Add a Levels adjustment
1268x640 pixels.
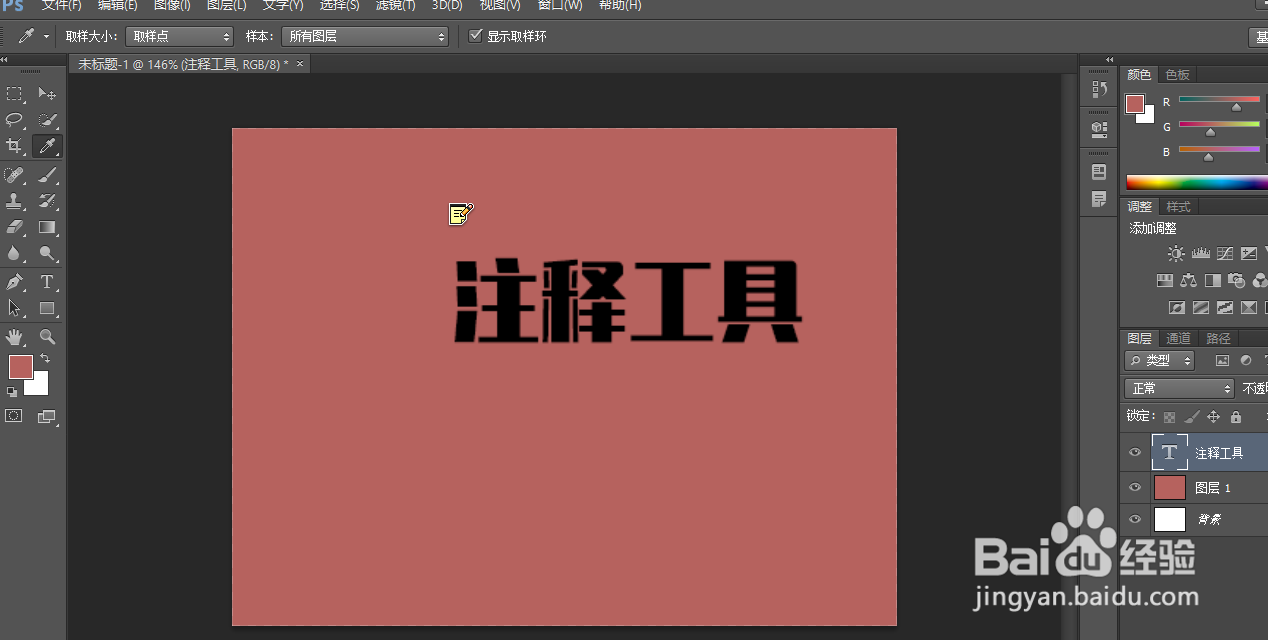1201,254
